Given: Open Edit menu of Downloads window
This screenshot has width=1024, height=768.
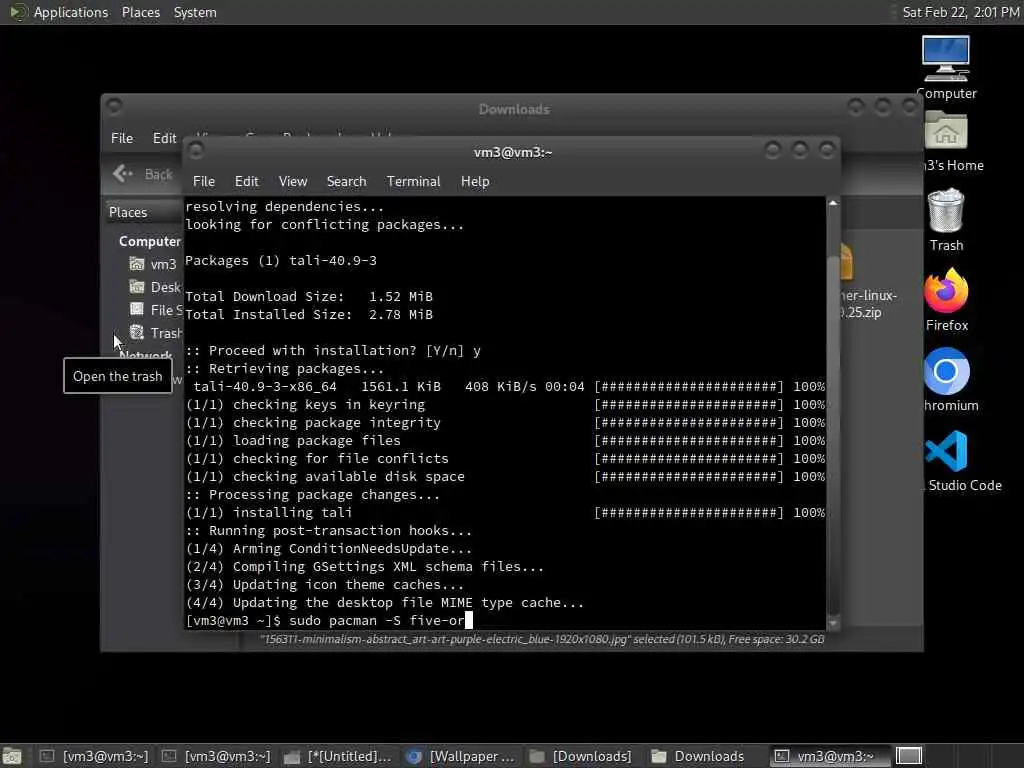Looking at the screenshot, I should 165,138.
